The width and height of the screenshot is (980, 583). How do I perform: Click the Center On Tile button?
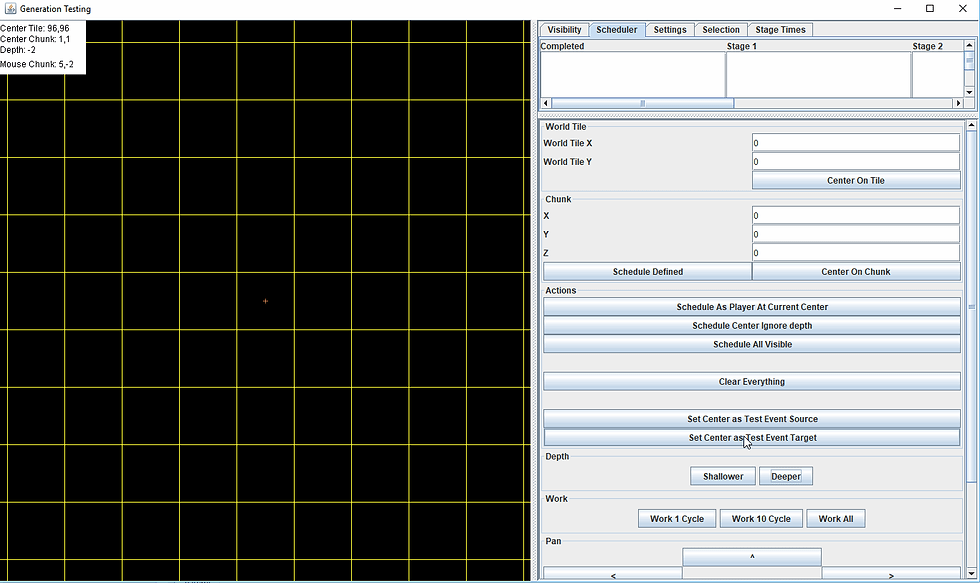tap(856, 181)
